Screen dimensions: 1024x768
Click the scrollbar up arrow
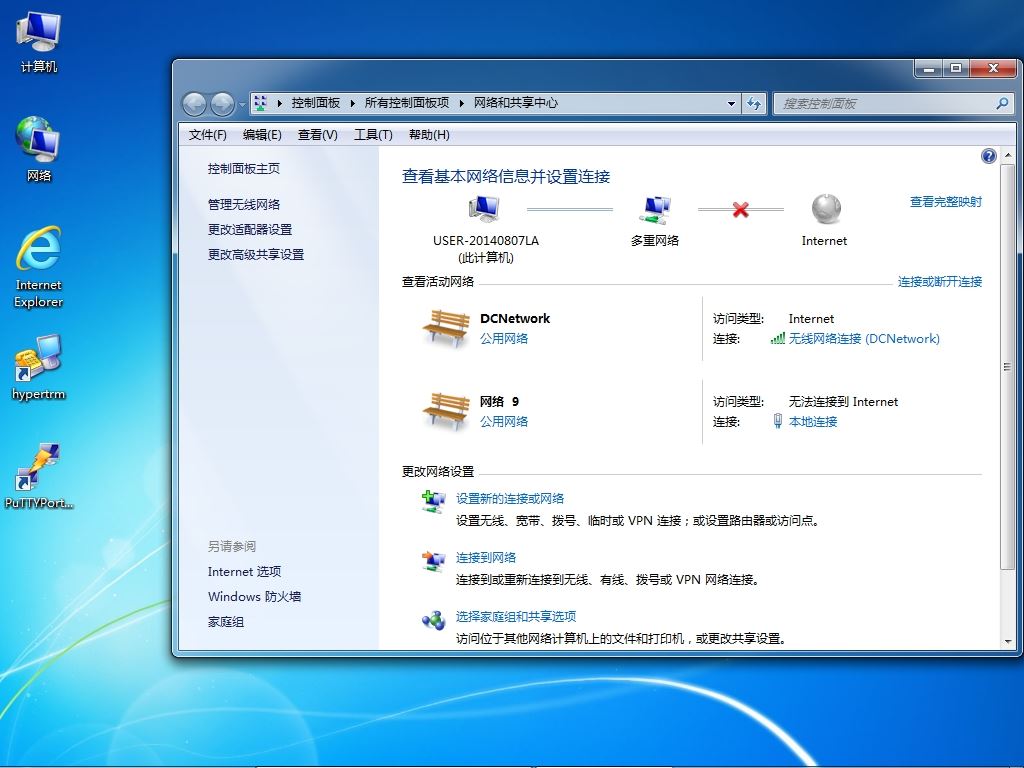coord(1008,155)
